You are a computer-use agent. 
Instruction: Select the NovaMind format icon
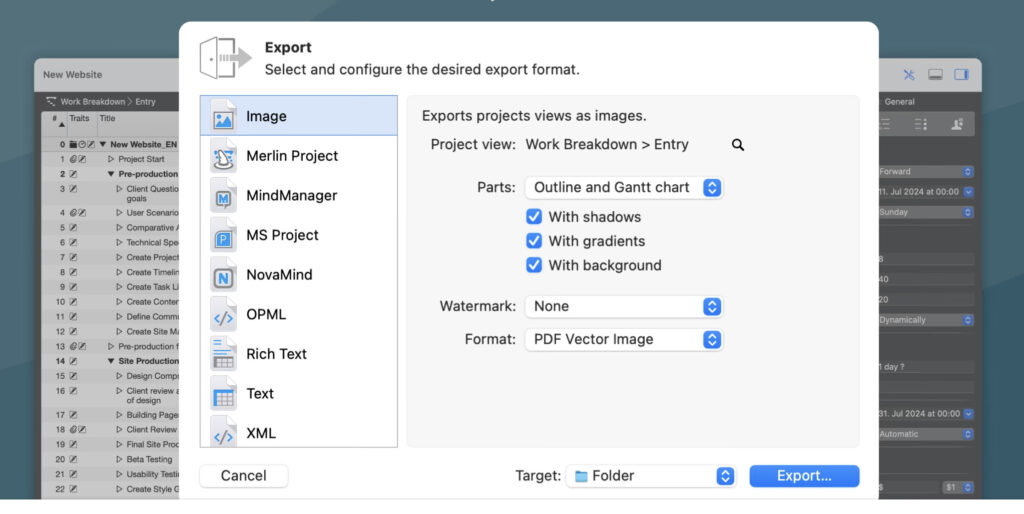coord(224,275)
